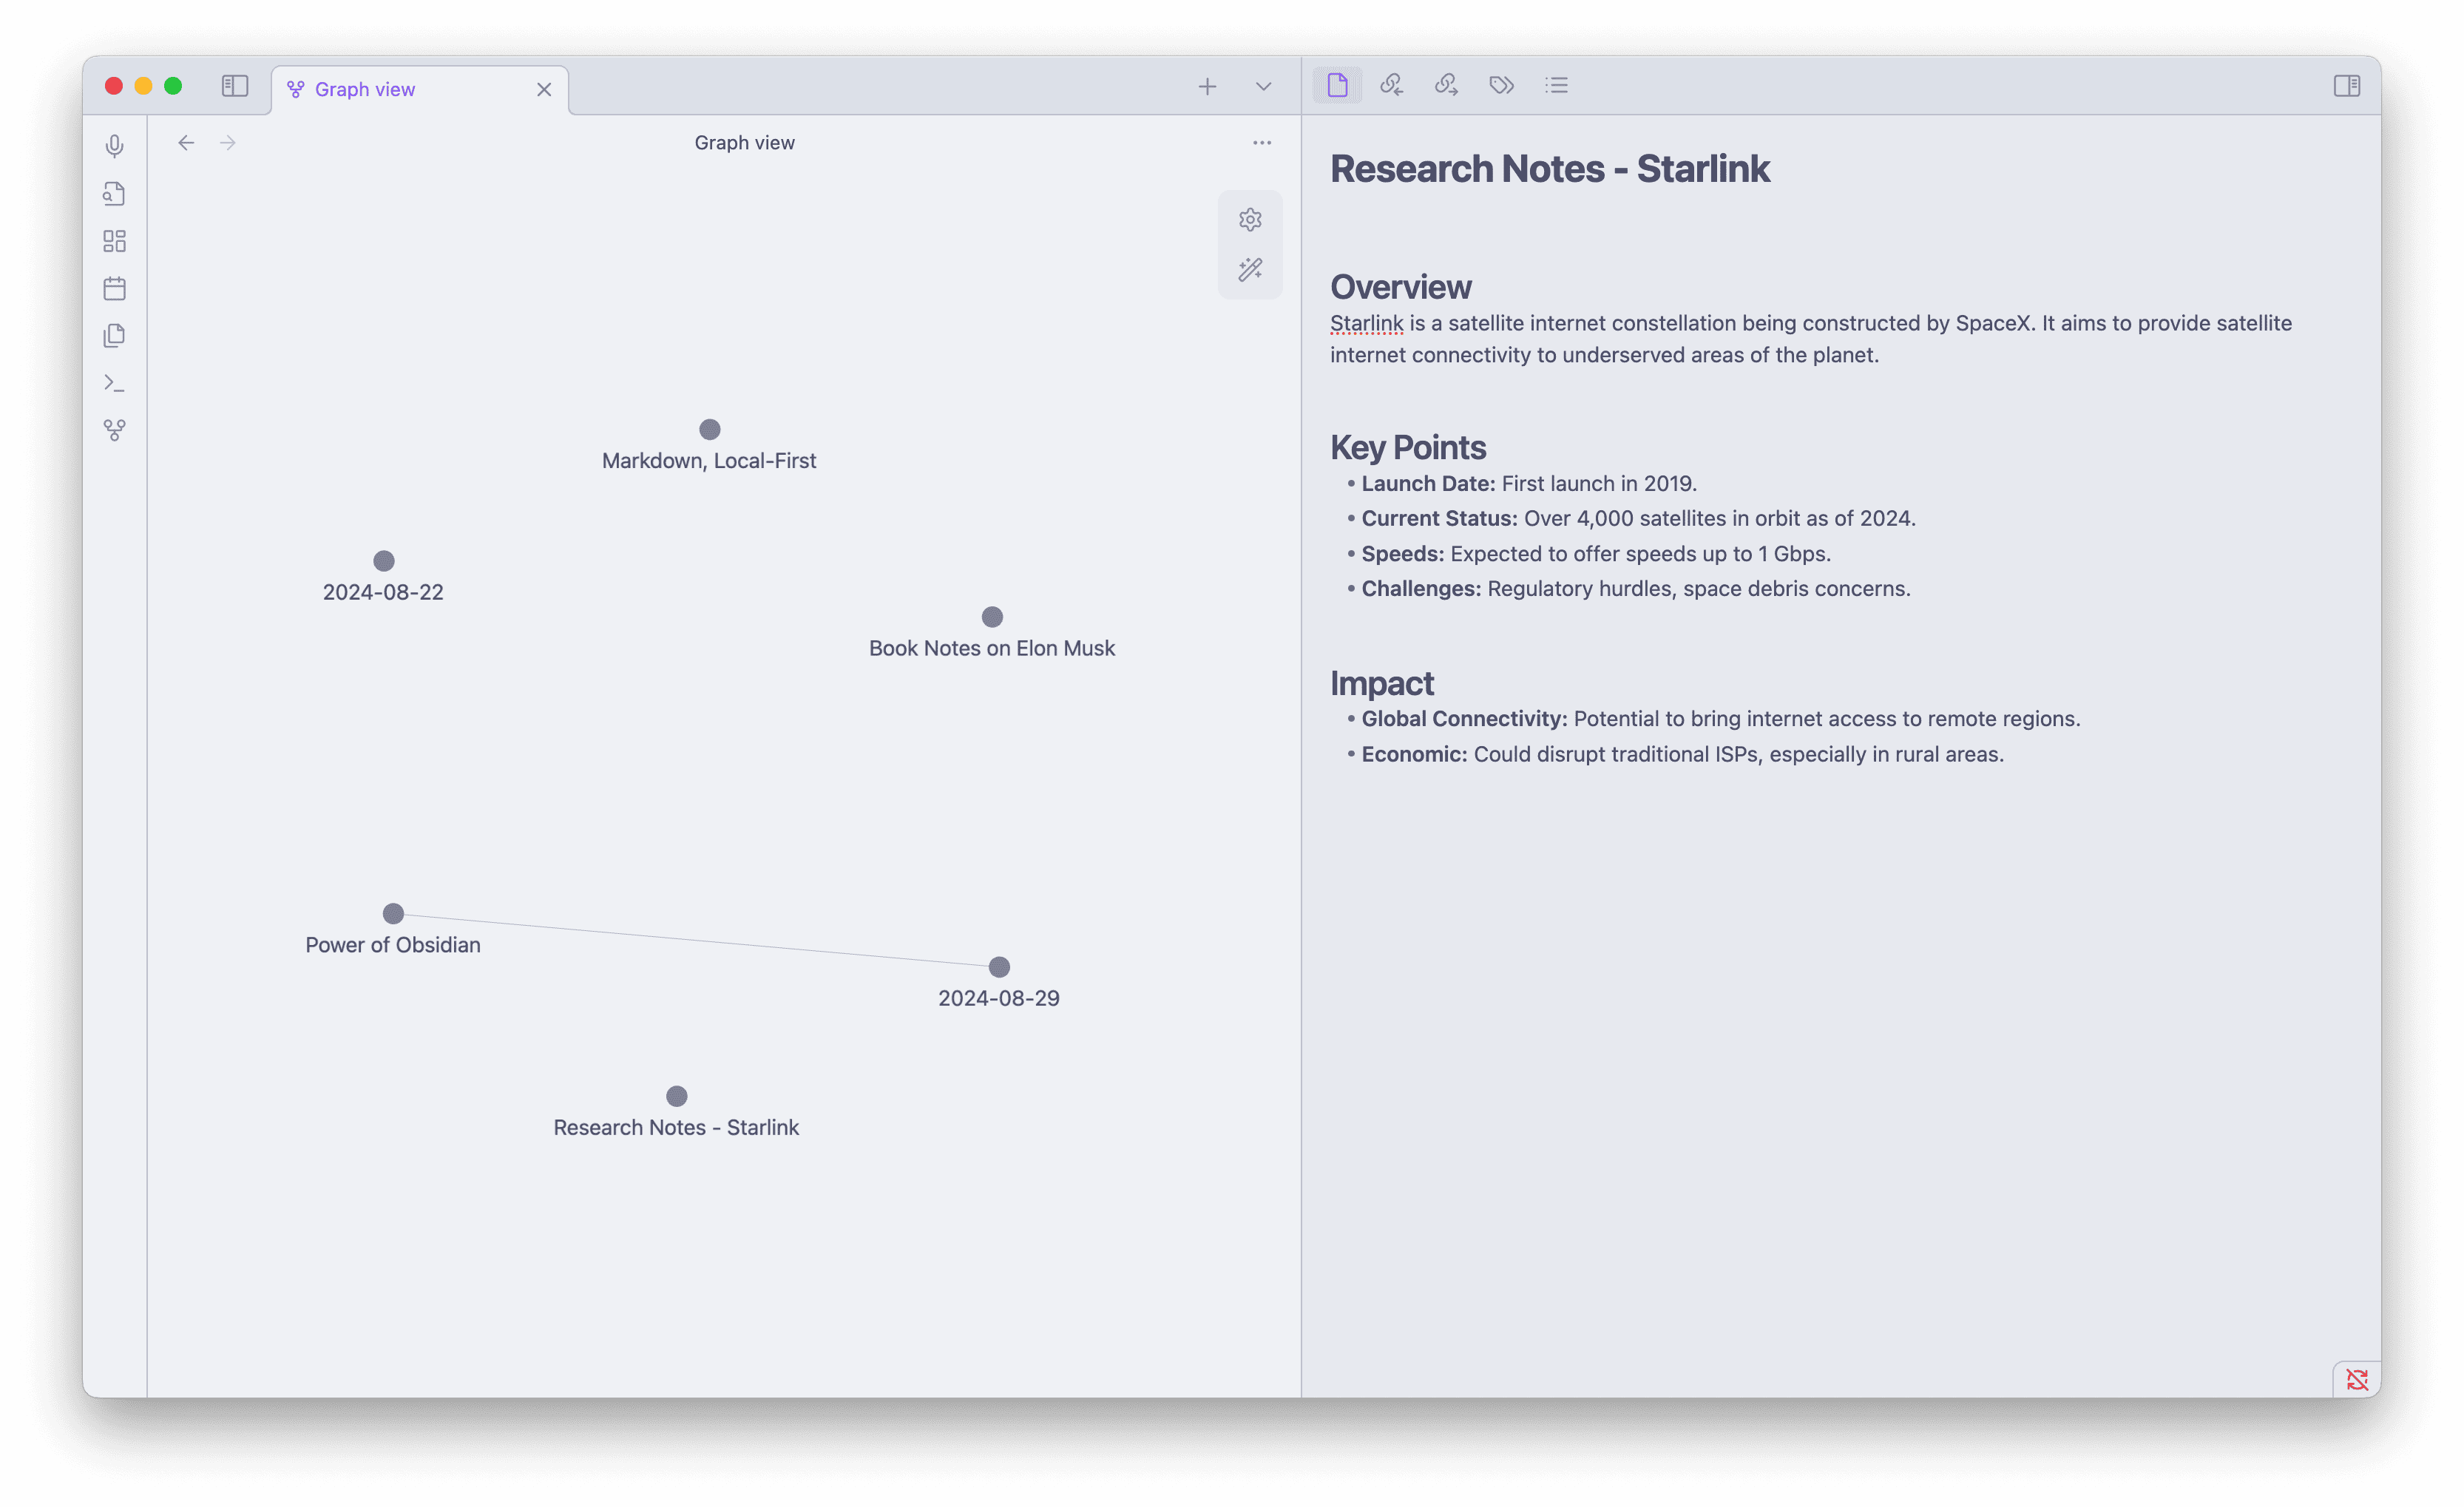Open templates icon in sidebar ribbon
2464x1507 pixels.
pos(115,336)
